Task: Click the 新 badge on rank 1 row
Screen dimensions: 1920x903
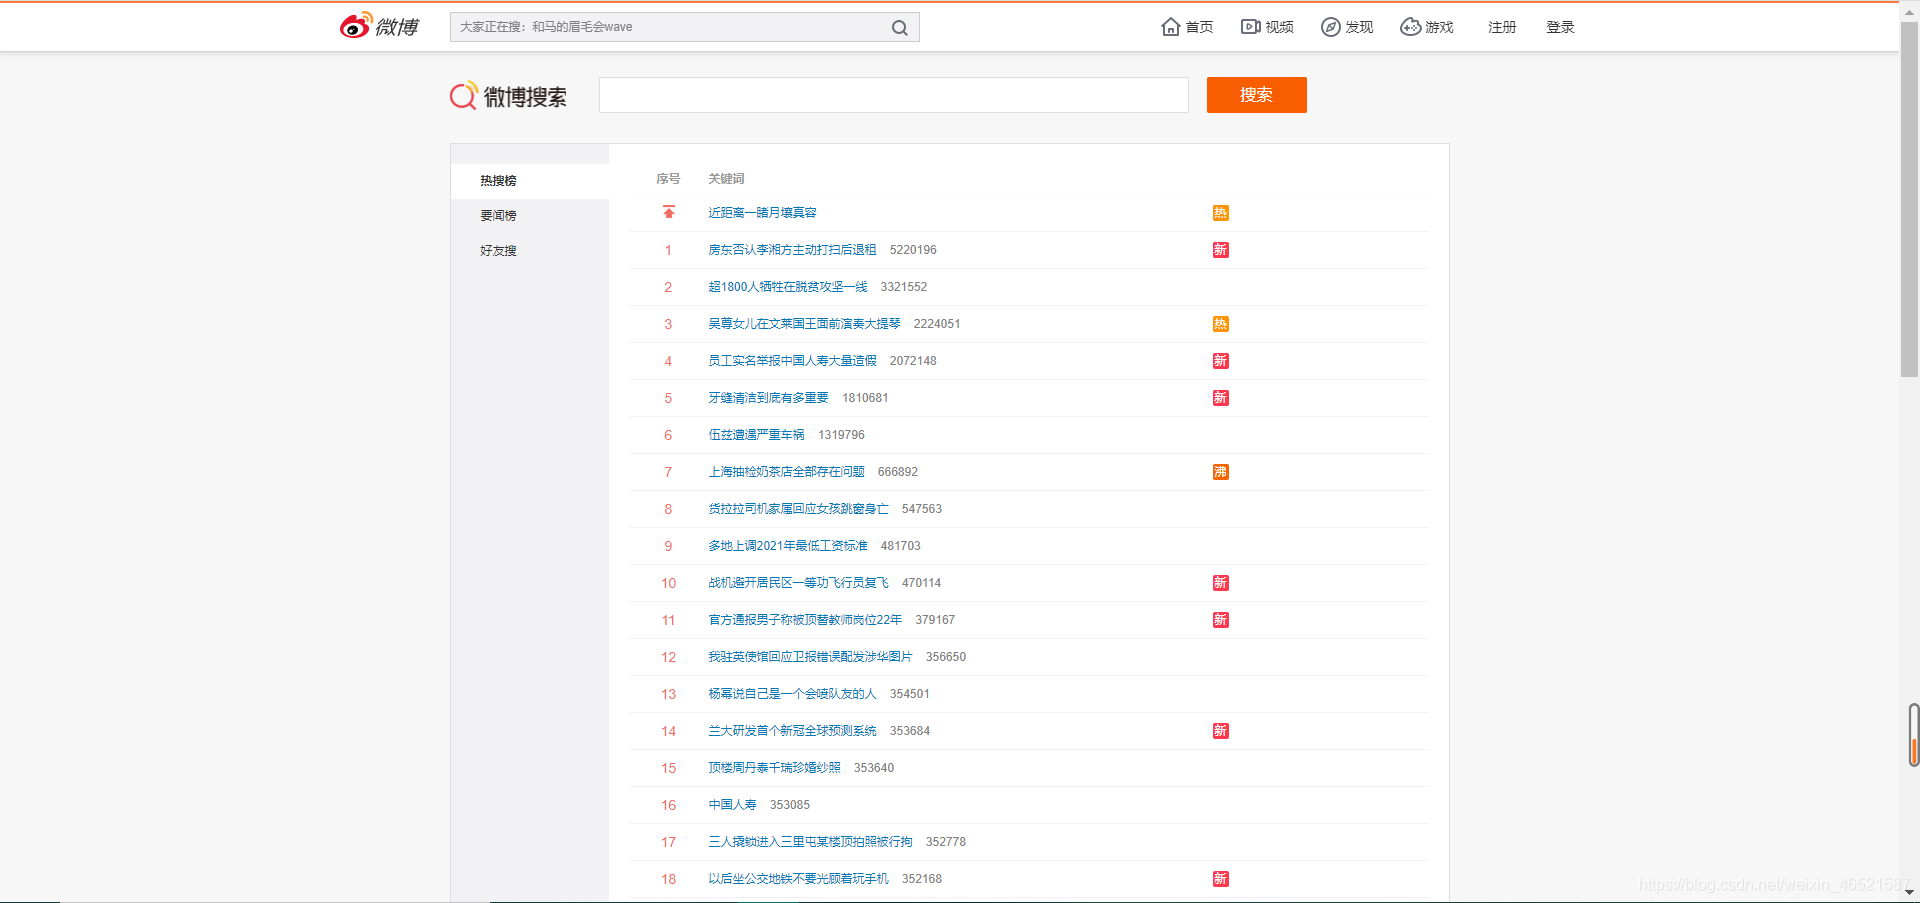Action: tap(1221, 250)
